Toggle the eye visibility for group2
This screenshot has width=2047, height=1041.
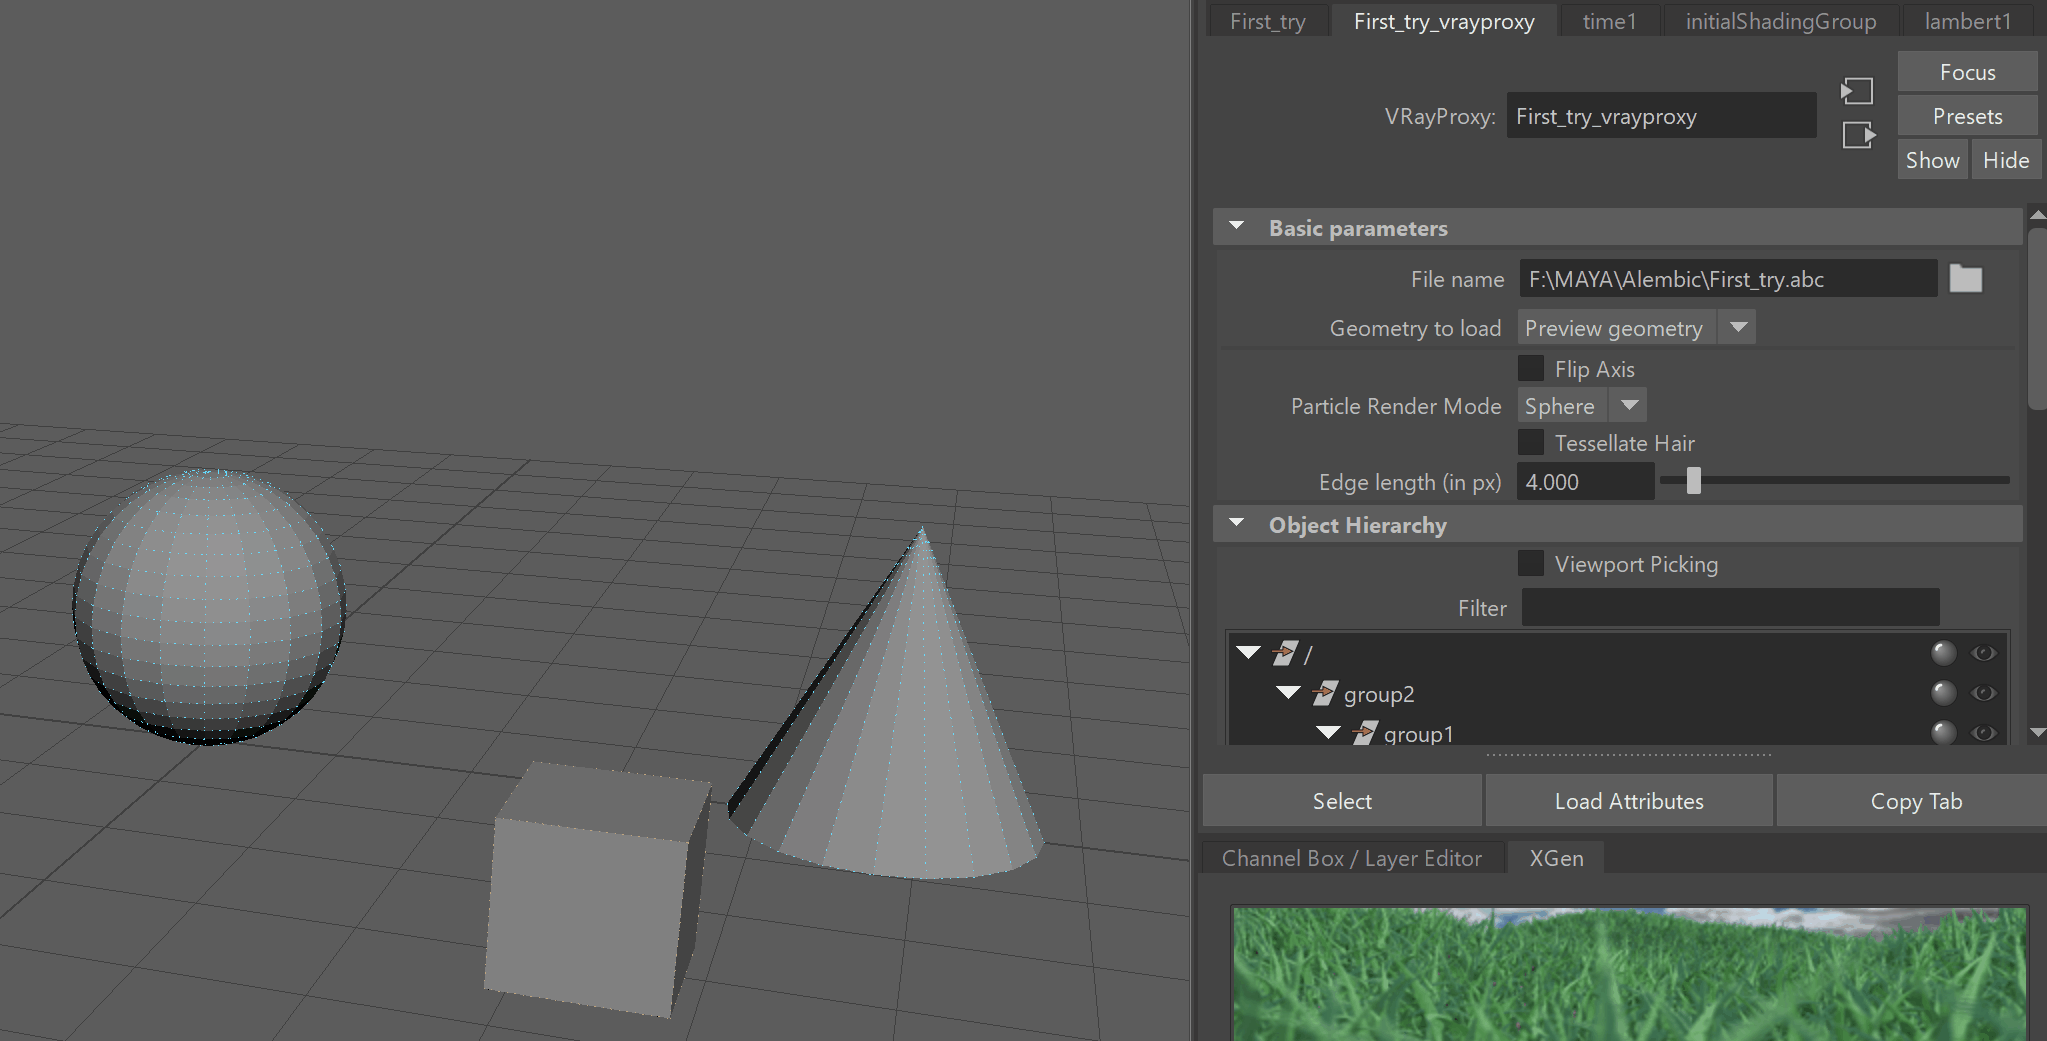point(1983,693)
